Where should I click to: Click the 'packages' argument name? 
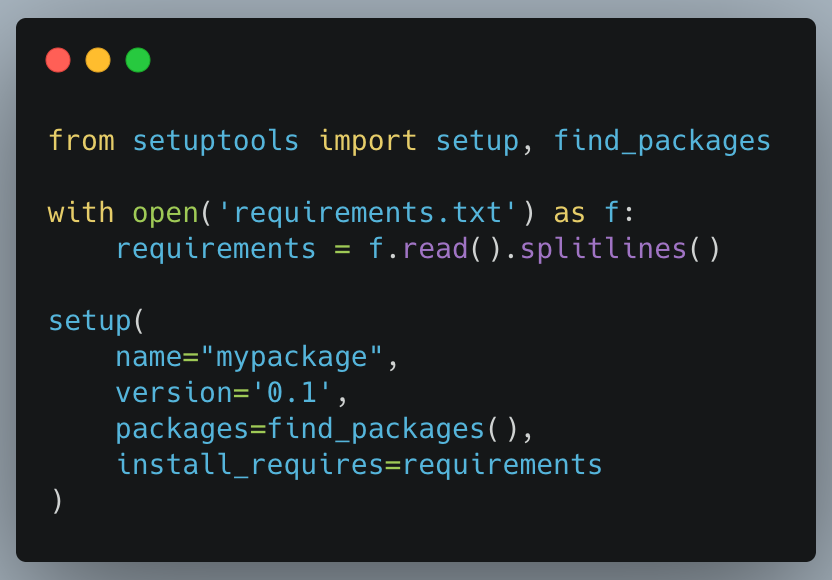182,429
